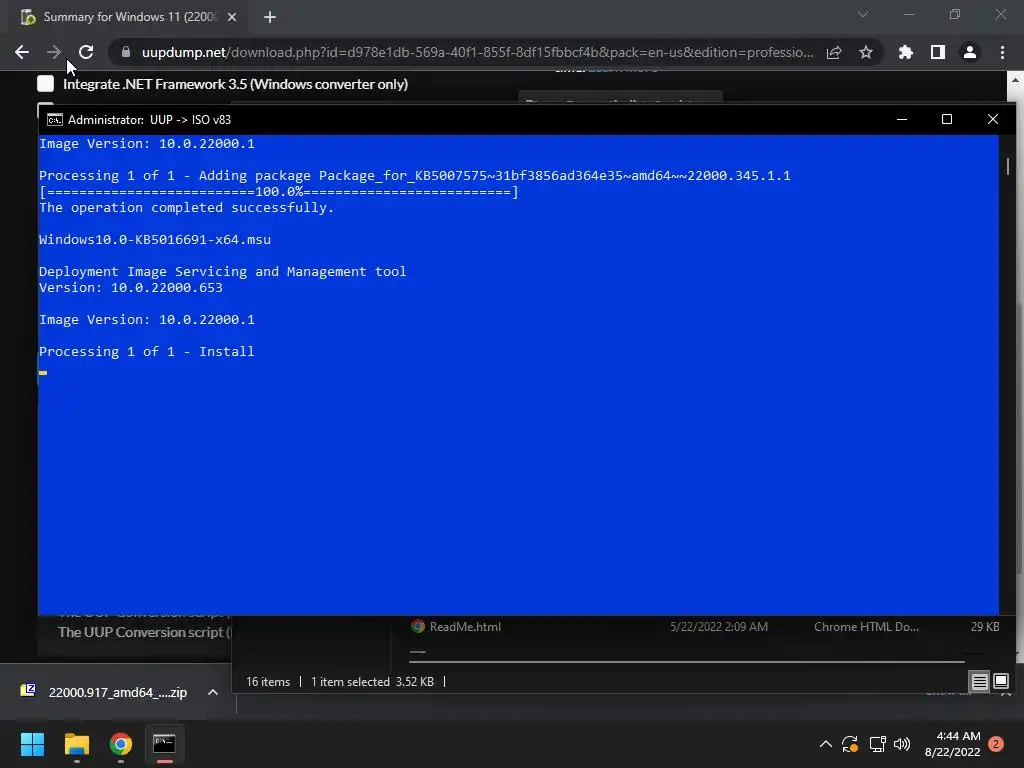Click command prompt taskbar icon
This screenshot has width=1024, height=768.
(164, 744)
